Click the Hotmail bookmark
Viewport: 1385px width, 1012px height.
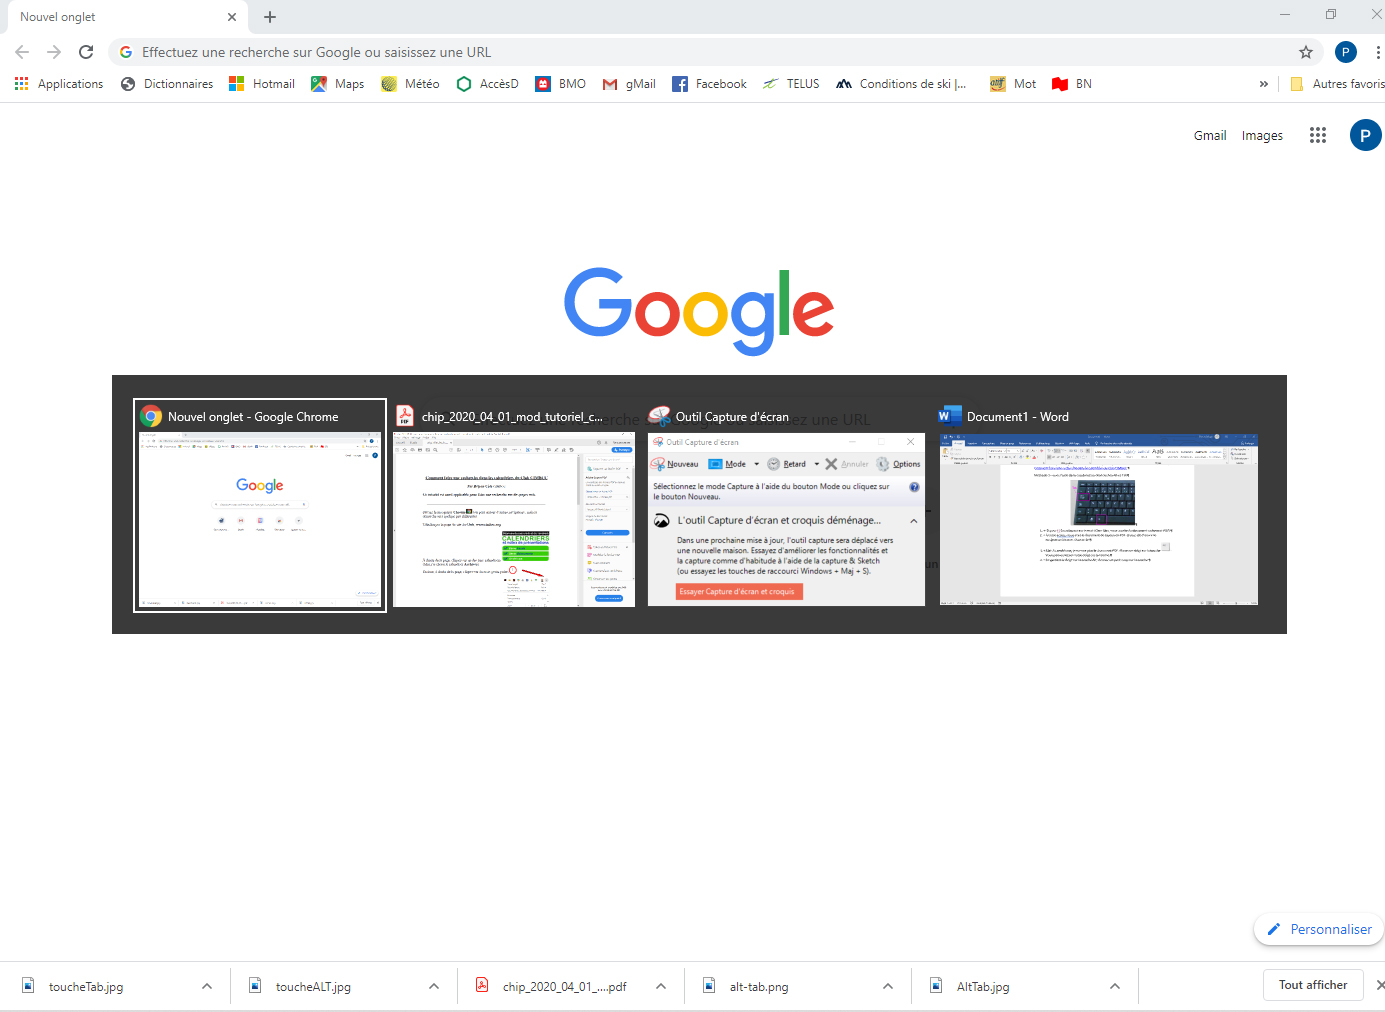tap(262, 84)
